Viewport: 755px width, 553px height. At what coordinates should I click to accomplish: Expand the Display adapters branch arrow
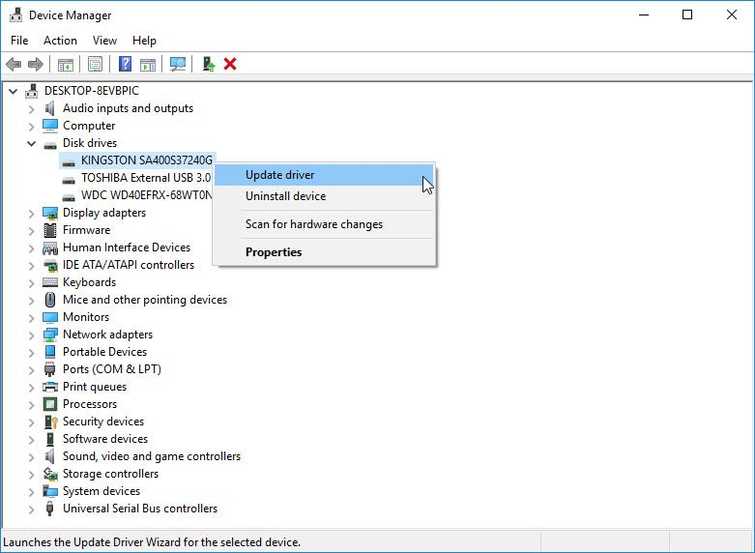(x=31, y=213)
